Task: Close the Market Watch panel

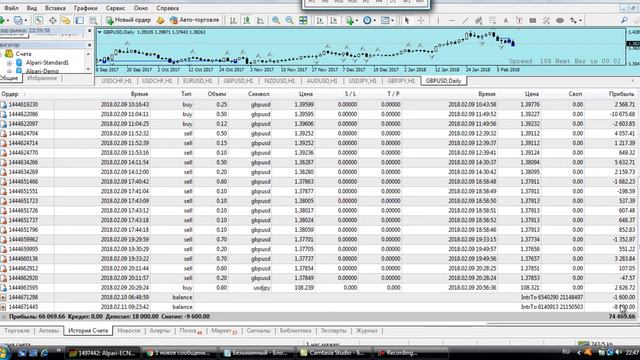Action: click(x=90, y=31)
